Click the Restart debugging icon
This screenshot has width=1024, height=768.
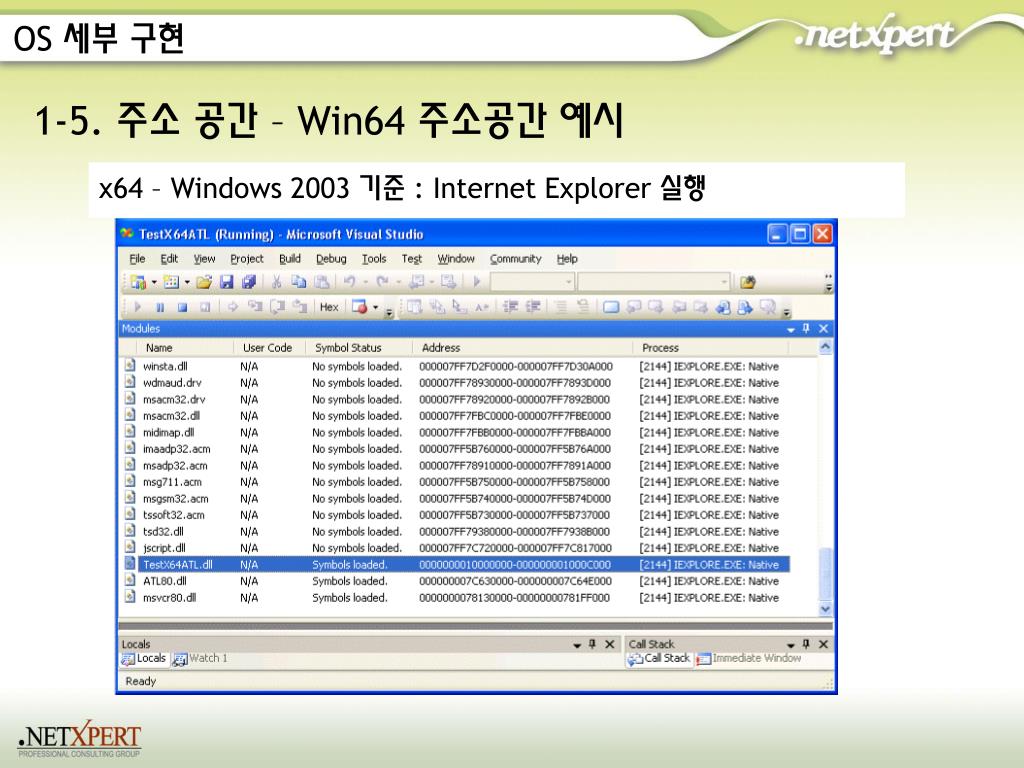pos(205,307)
